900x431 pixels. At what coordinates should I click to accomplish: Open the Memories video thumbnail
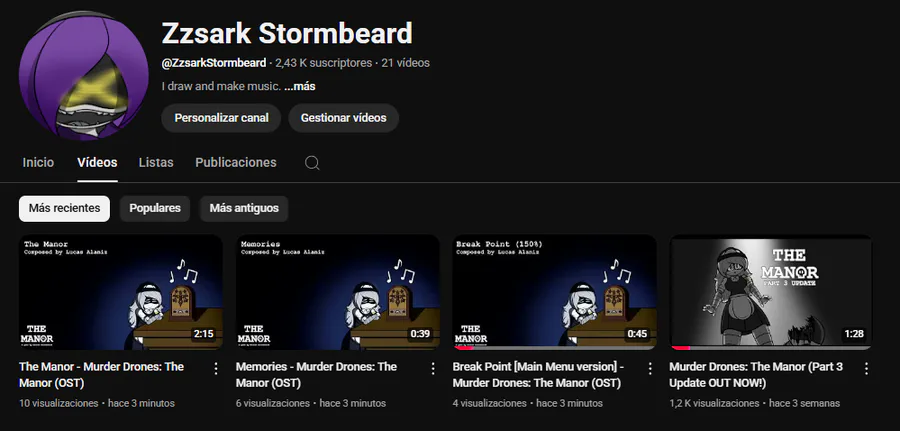[338, 292]
